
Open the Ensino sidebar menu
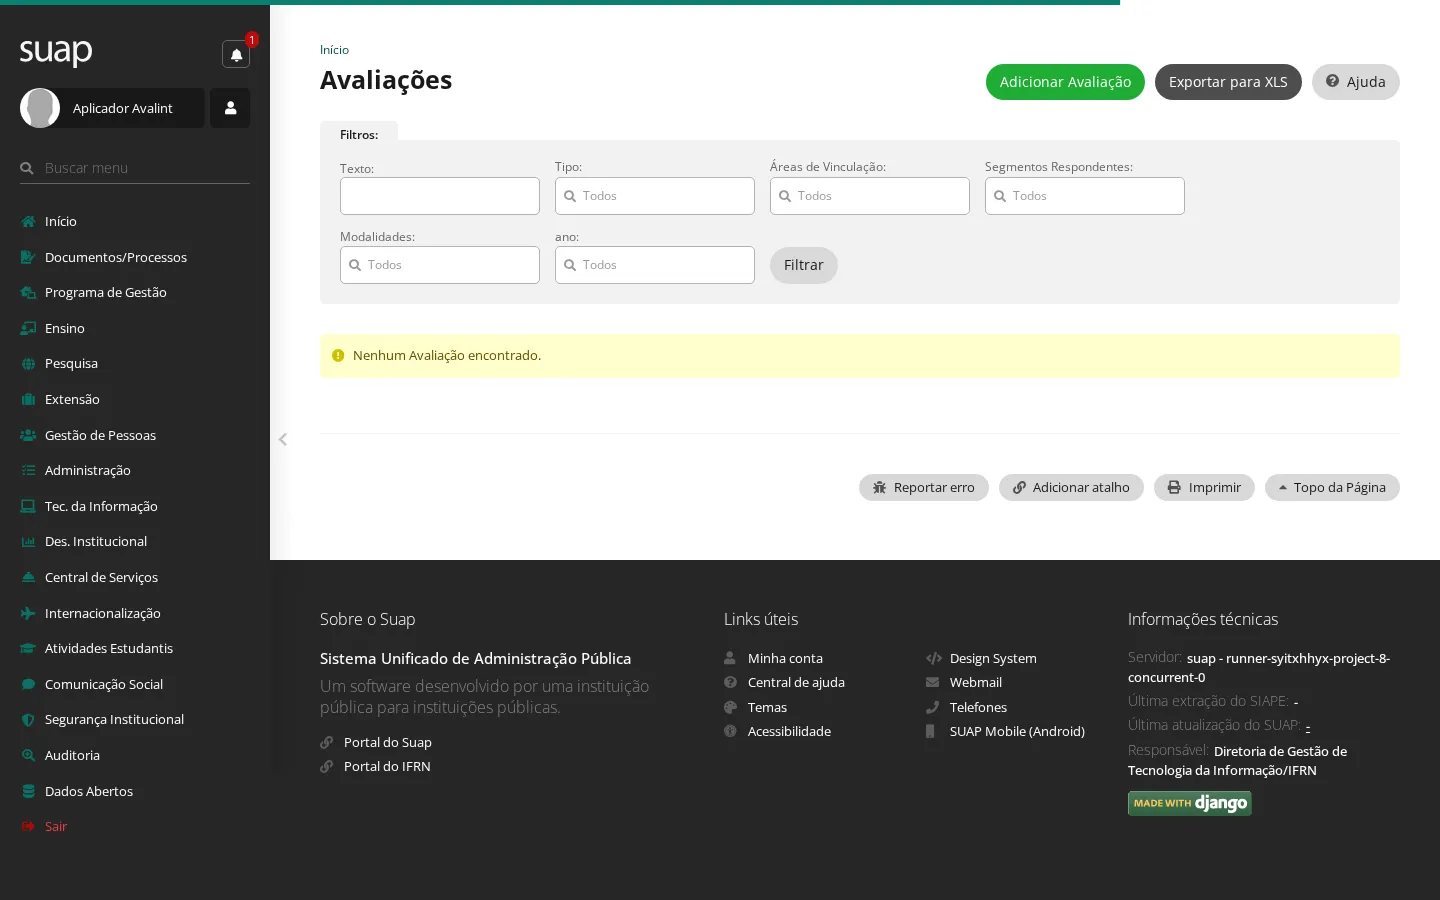pyautogui.click(x=135, y=328)
